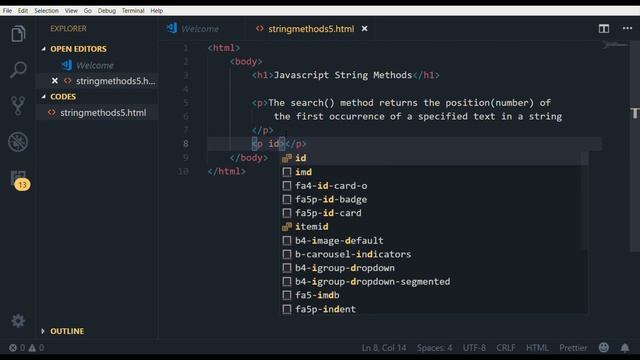
Task: Click HTML language mode in status bar
Action: pos(537,348)
